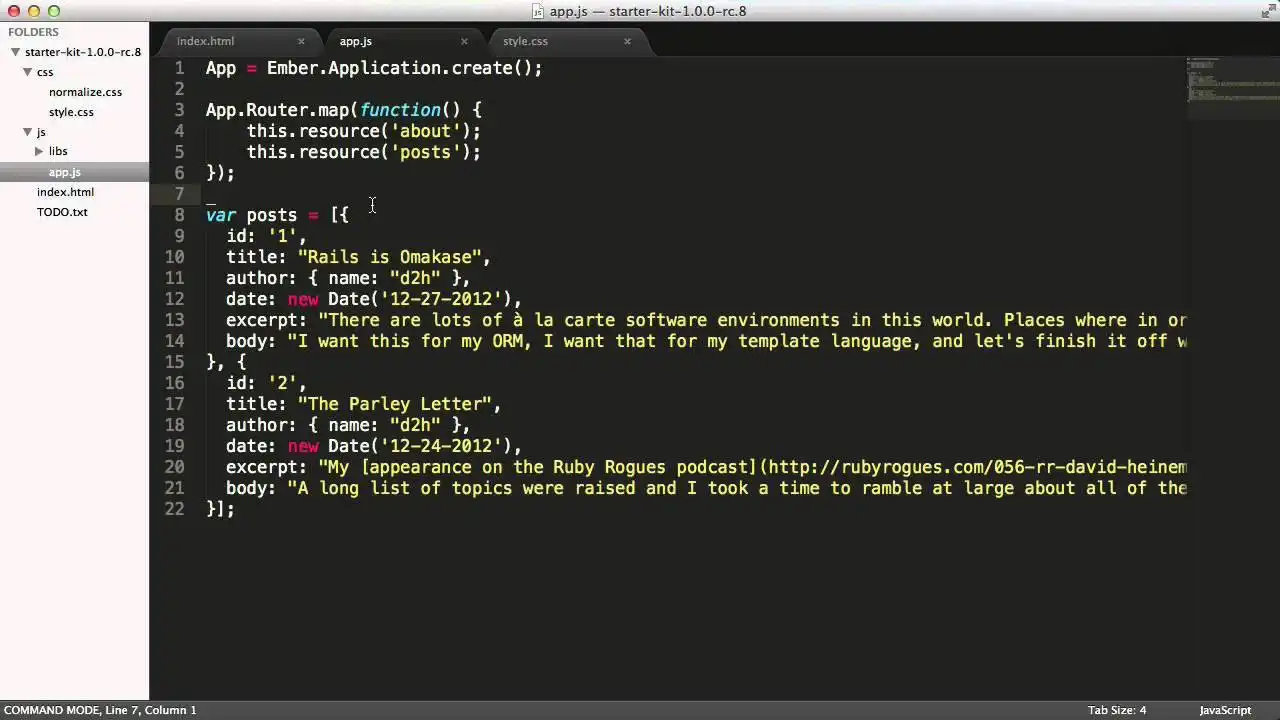This screenshot has height=720, width=1280.
Task: Open normalize.css in the sidebar
Action: [x=85, y=92]
